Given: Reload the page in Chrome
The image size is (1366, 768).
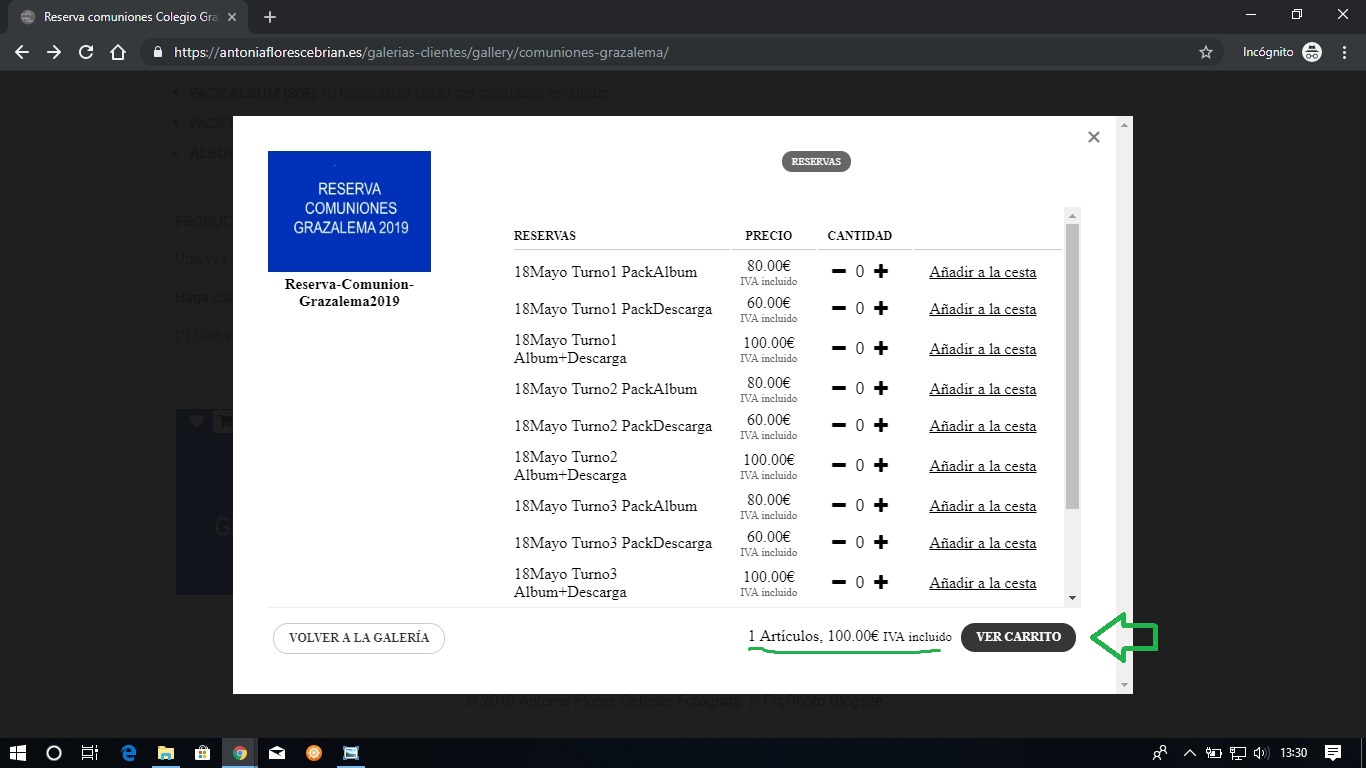Looking at the screenshot, I should click(x=86, y=52).
